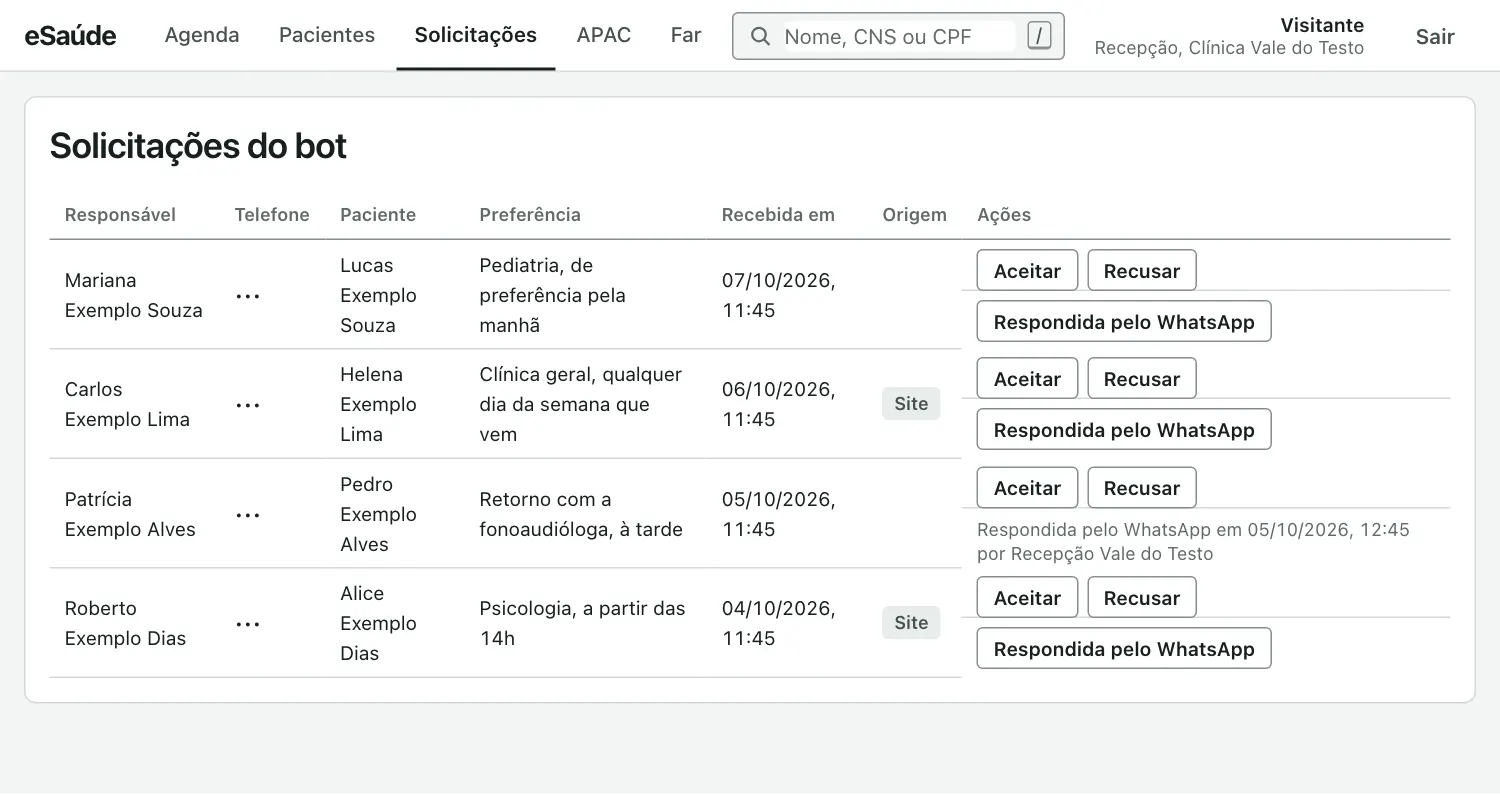This screenshot has height=794, width=1500.
Task: Select the Solicitações tab
Action: click(476, 35)
